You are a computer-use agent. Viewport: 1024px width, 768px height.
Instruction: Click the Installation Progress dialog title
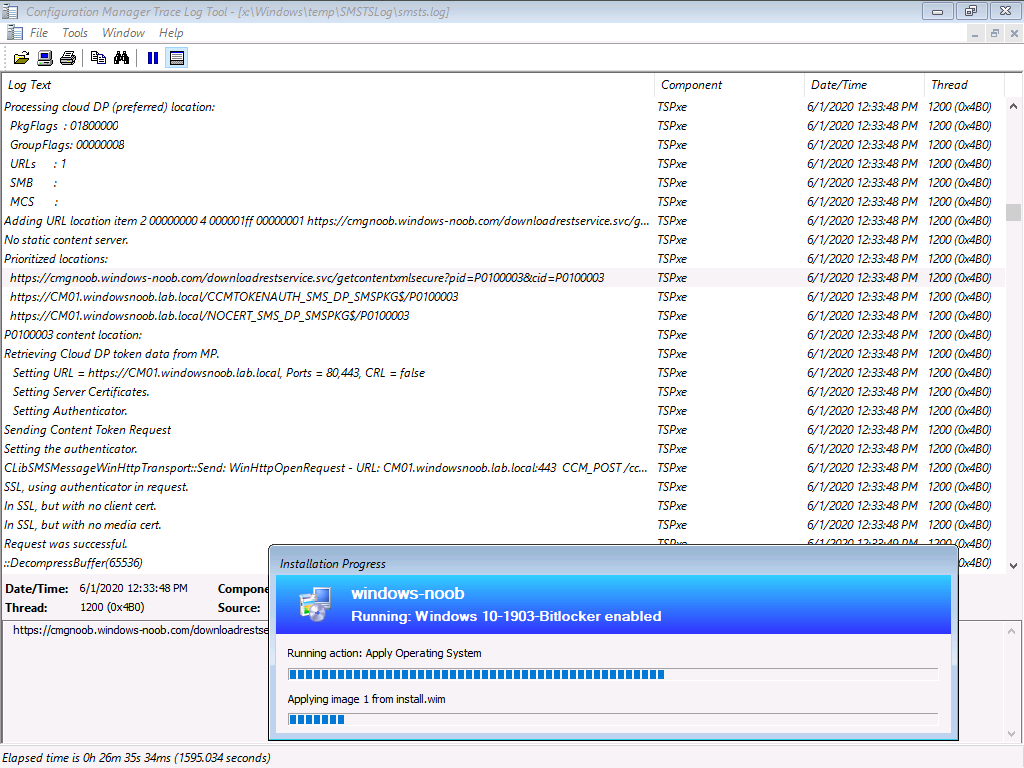coord(332,564)
